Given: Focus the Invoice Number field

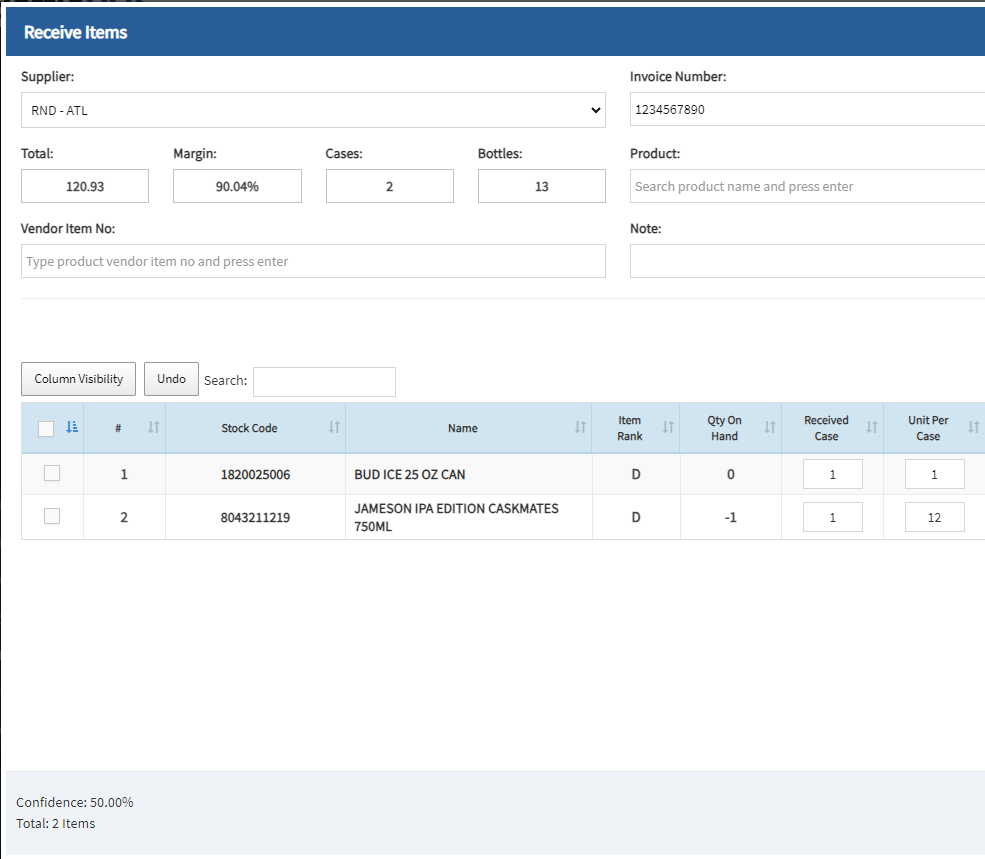Looking at the screenshot, I should tap(806, 109).
